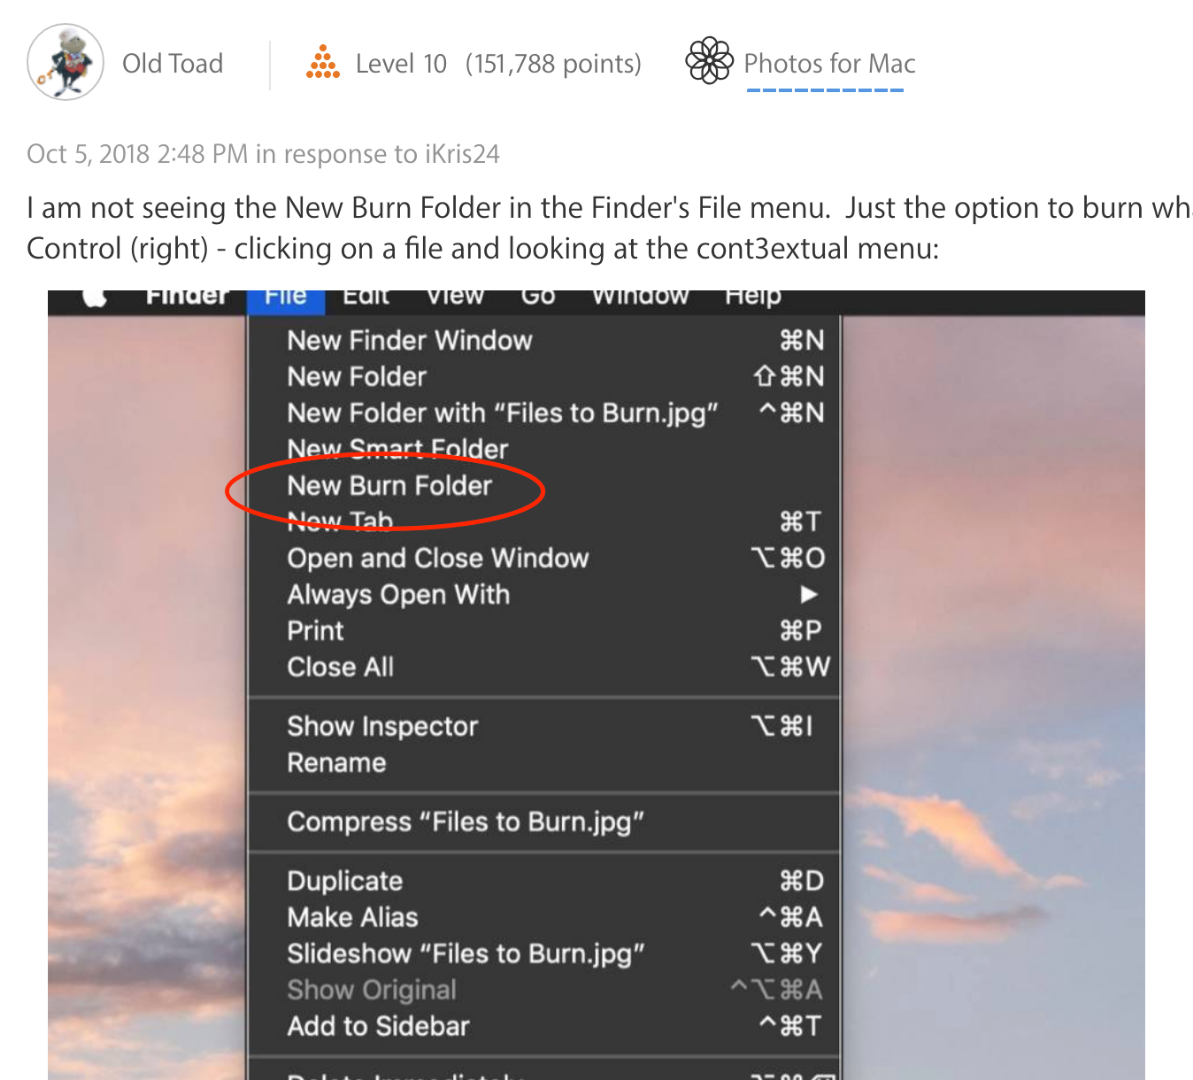Choose Show Inspector from the menu
The height and width of the screenshot is (1080, 1193).
[x=382, y=726]
